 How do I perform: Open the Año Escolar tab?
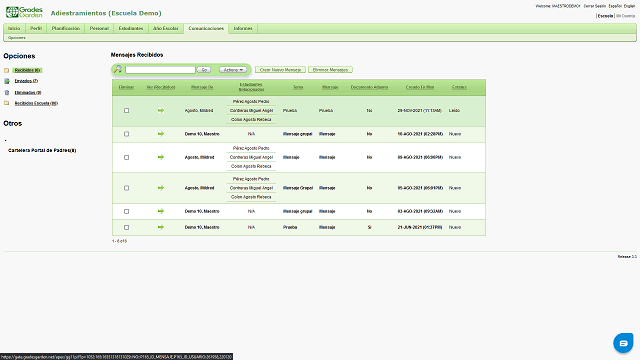(x=166, y=28)
